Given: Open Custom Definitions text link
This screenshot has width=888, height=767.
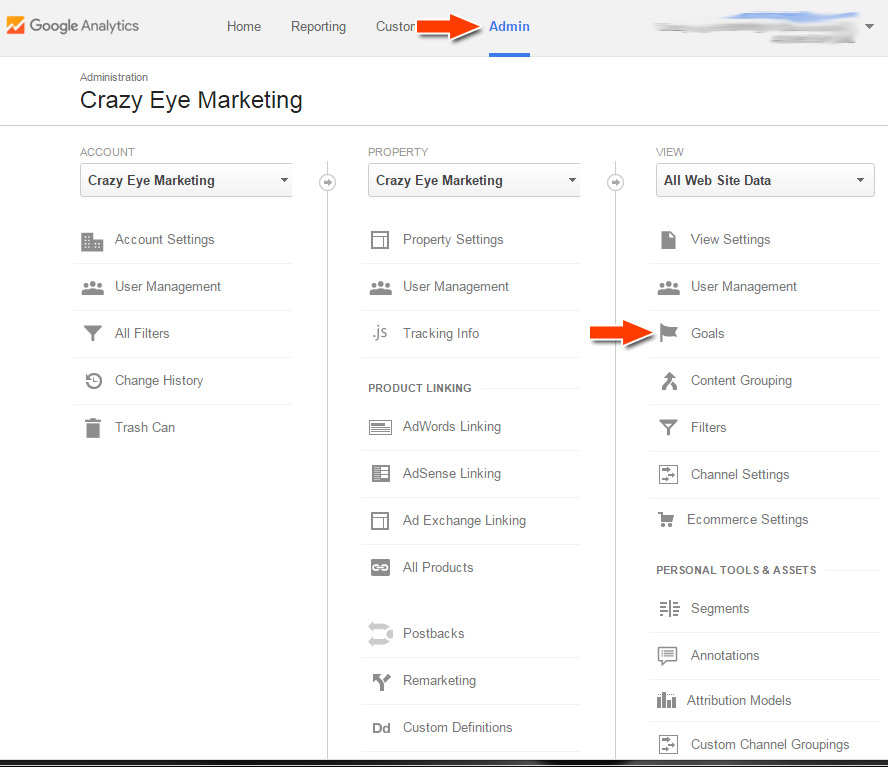Looking at the screenshot, I should [x=458, y=727].
